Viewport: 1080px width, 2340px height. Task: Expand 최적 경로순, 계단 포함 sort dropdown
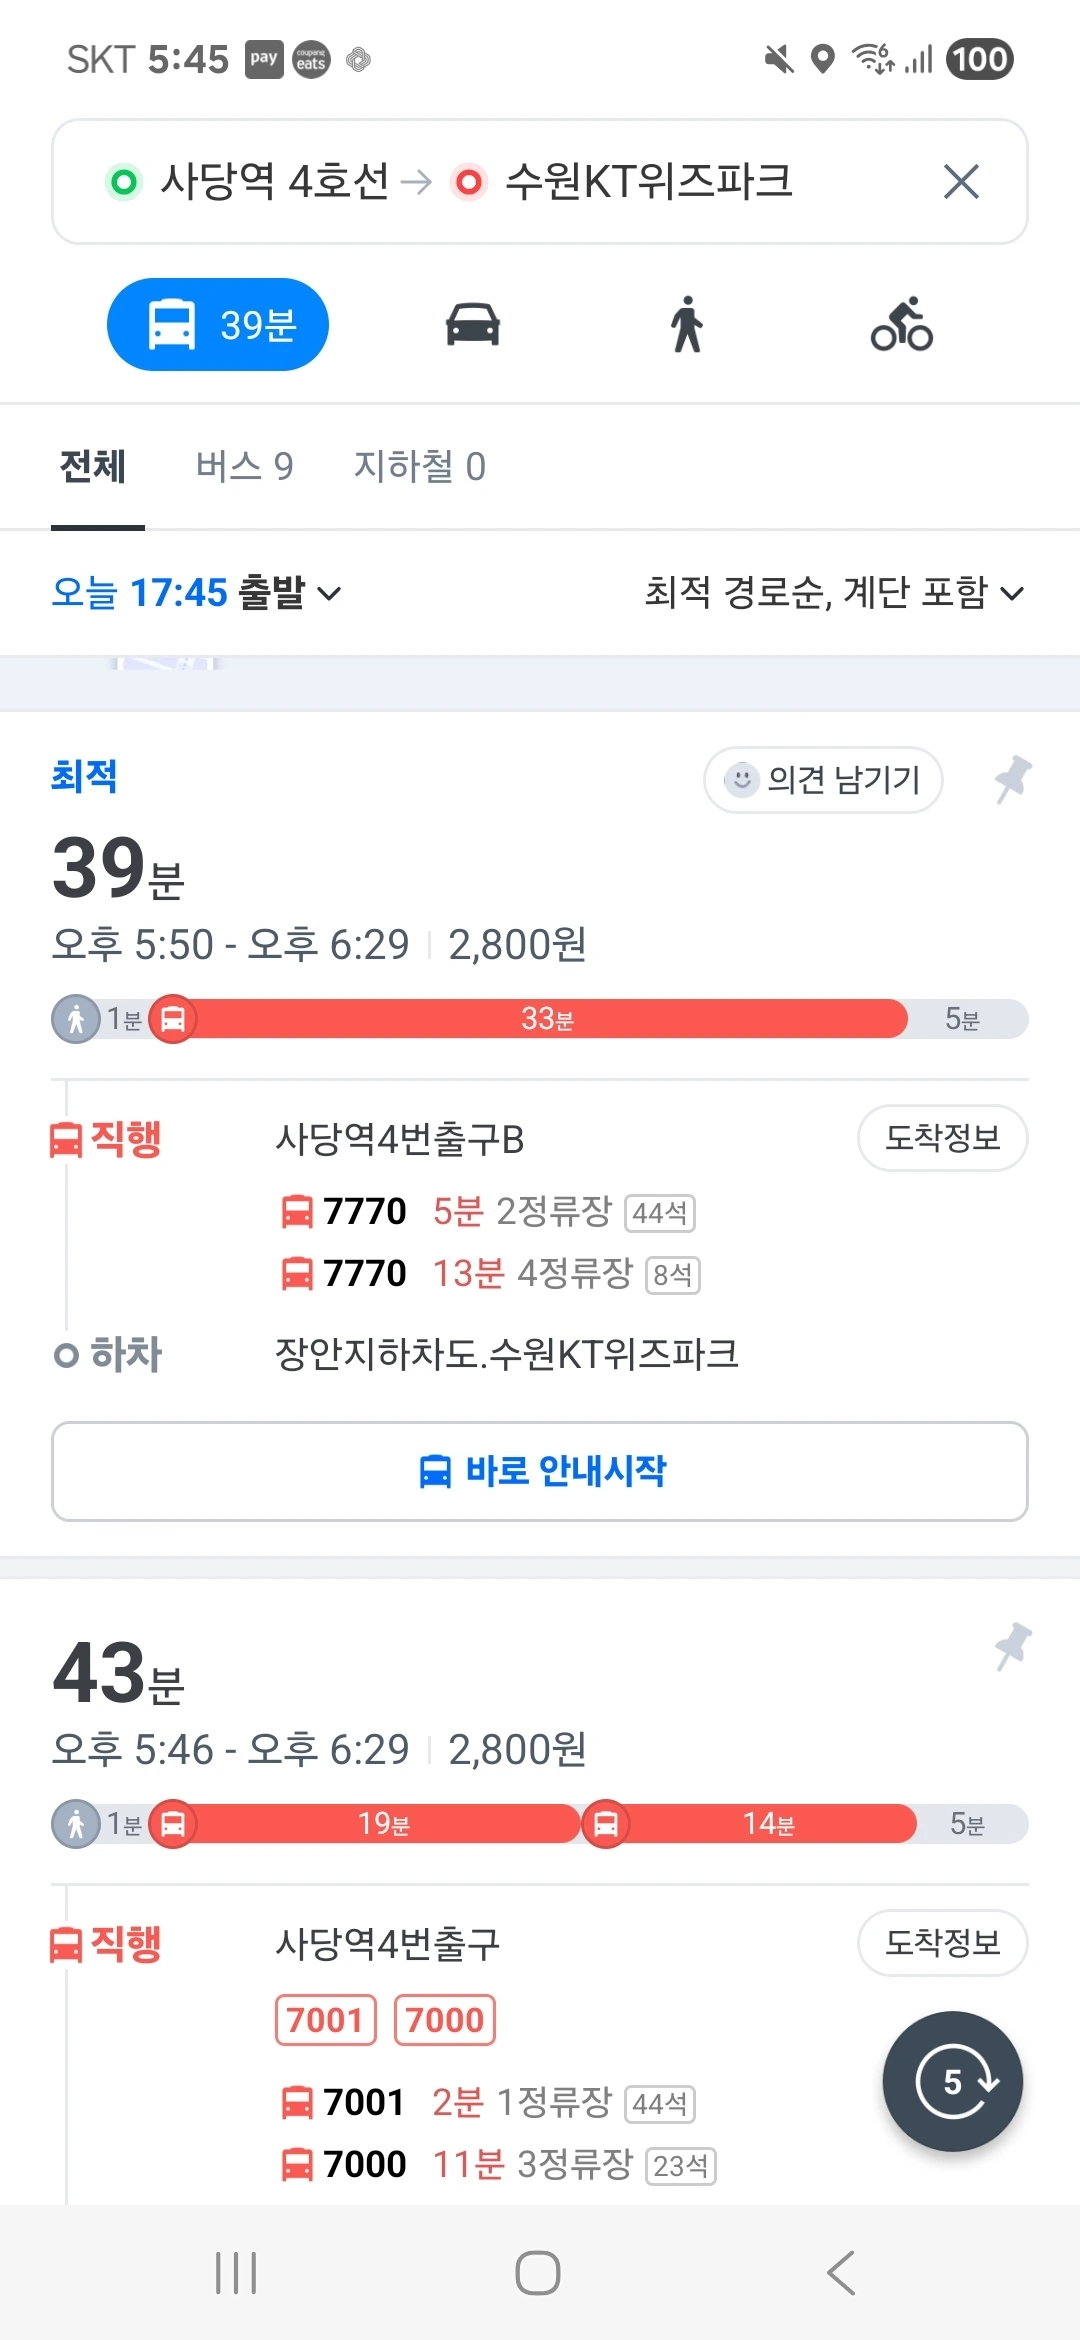click(834, 593)
